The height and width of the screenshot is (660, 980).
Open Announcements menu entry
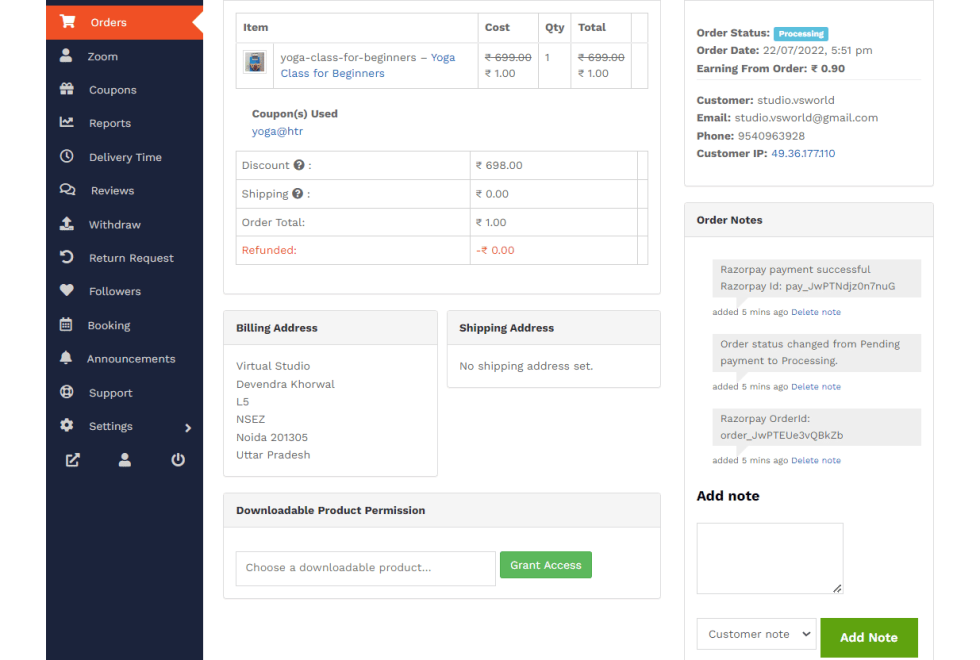click(124, 359)
